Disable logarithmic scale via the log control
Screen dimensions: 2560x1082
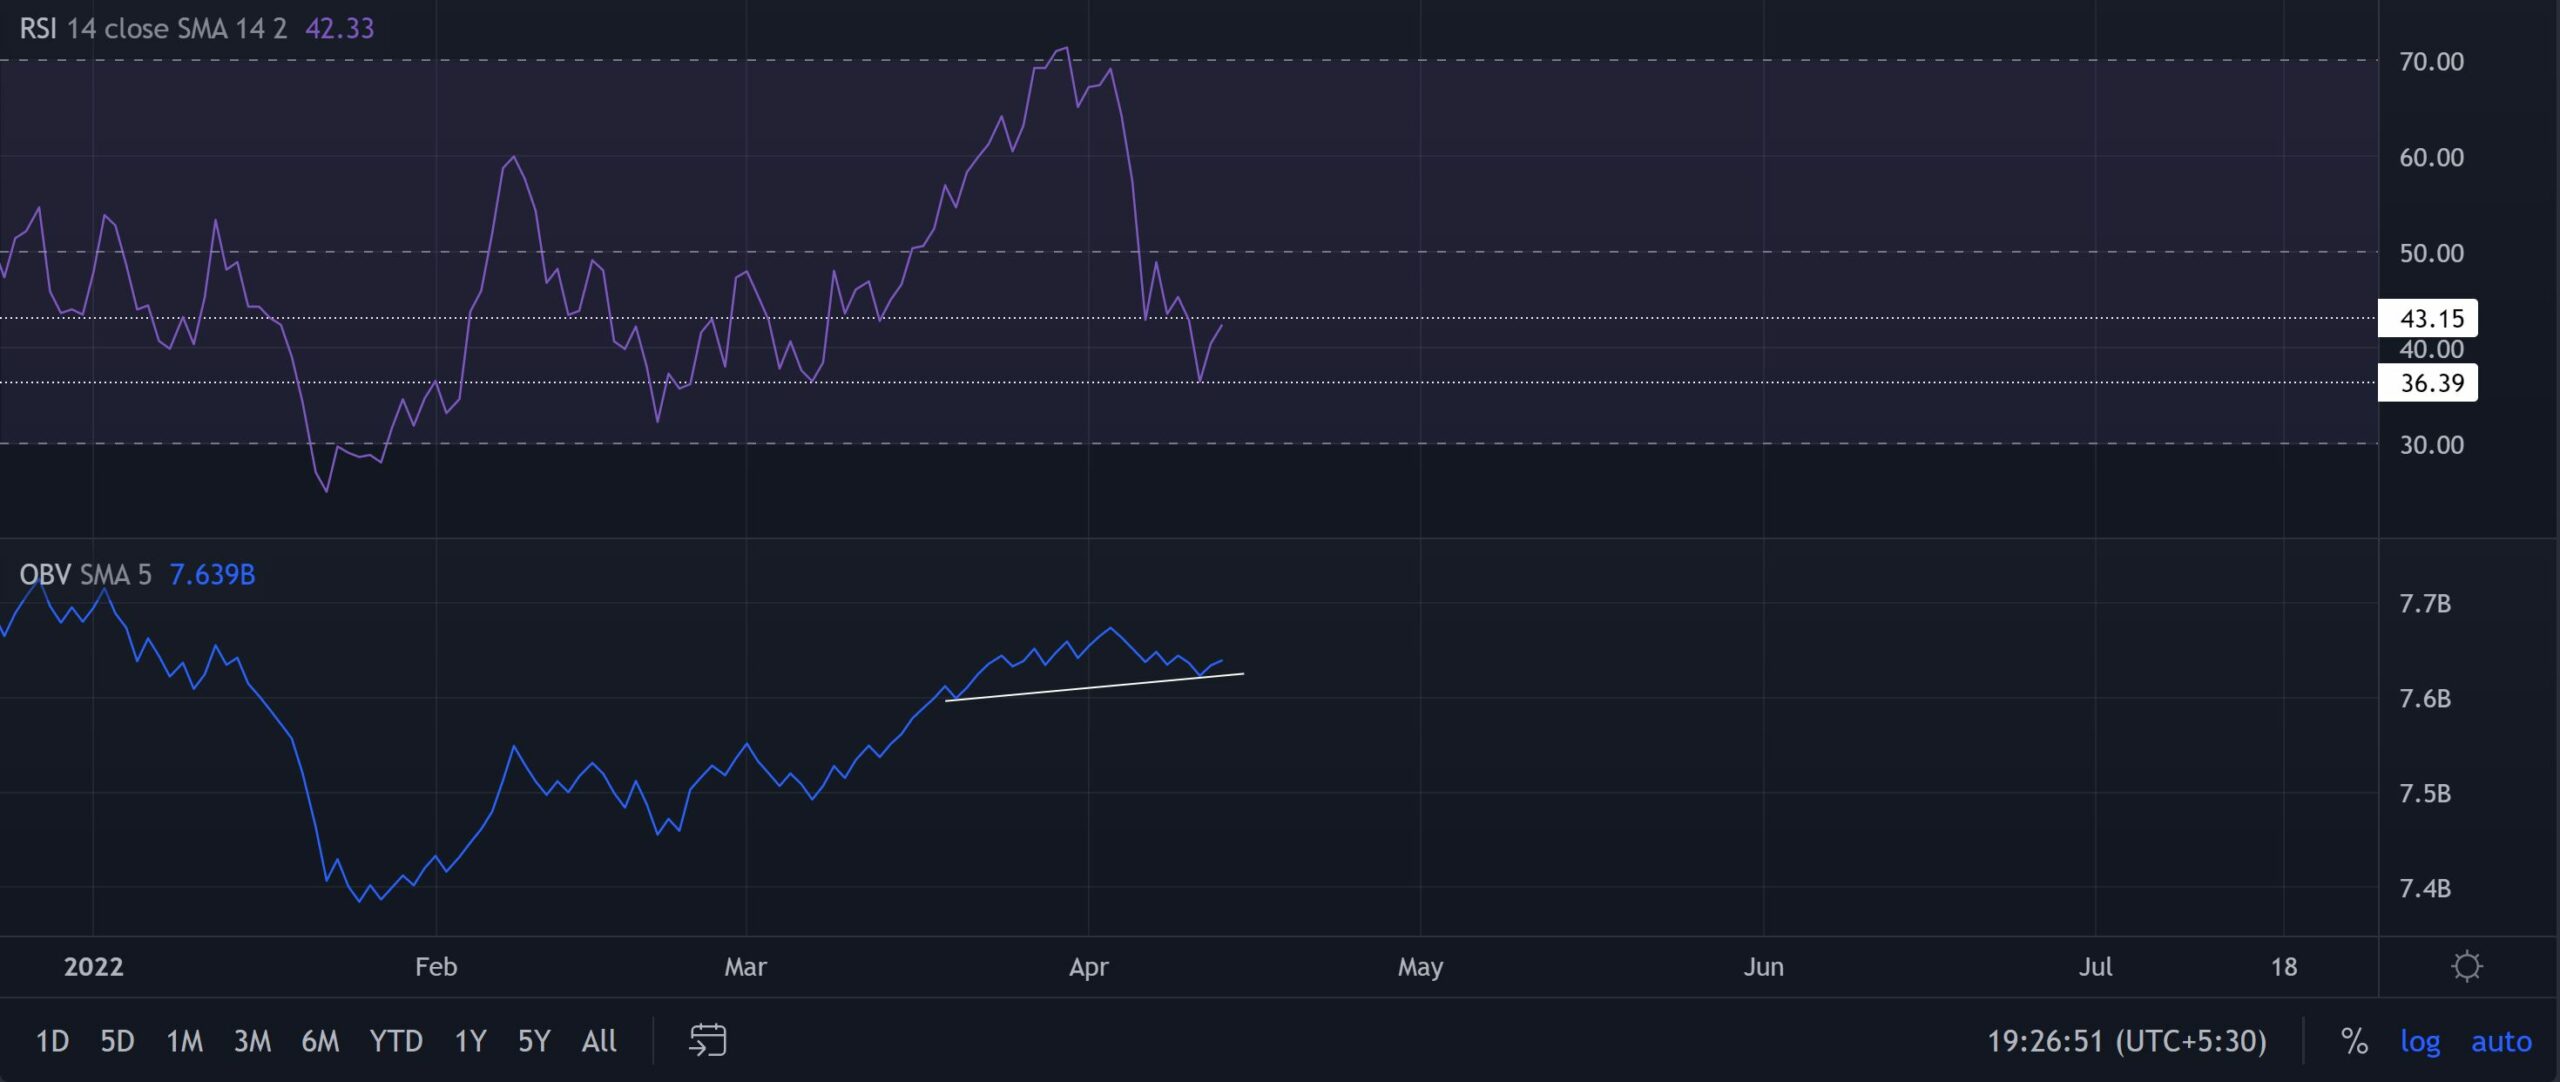point(2422,1040)
